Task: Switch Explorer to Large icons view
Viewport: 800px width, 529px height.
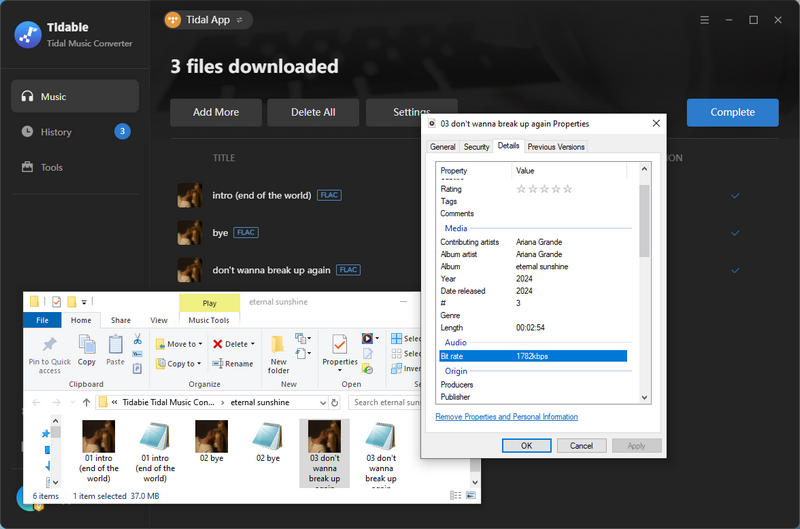Action: 471,495
